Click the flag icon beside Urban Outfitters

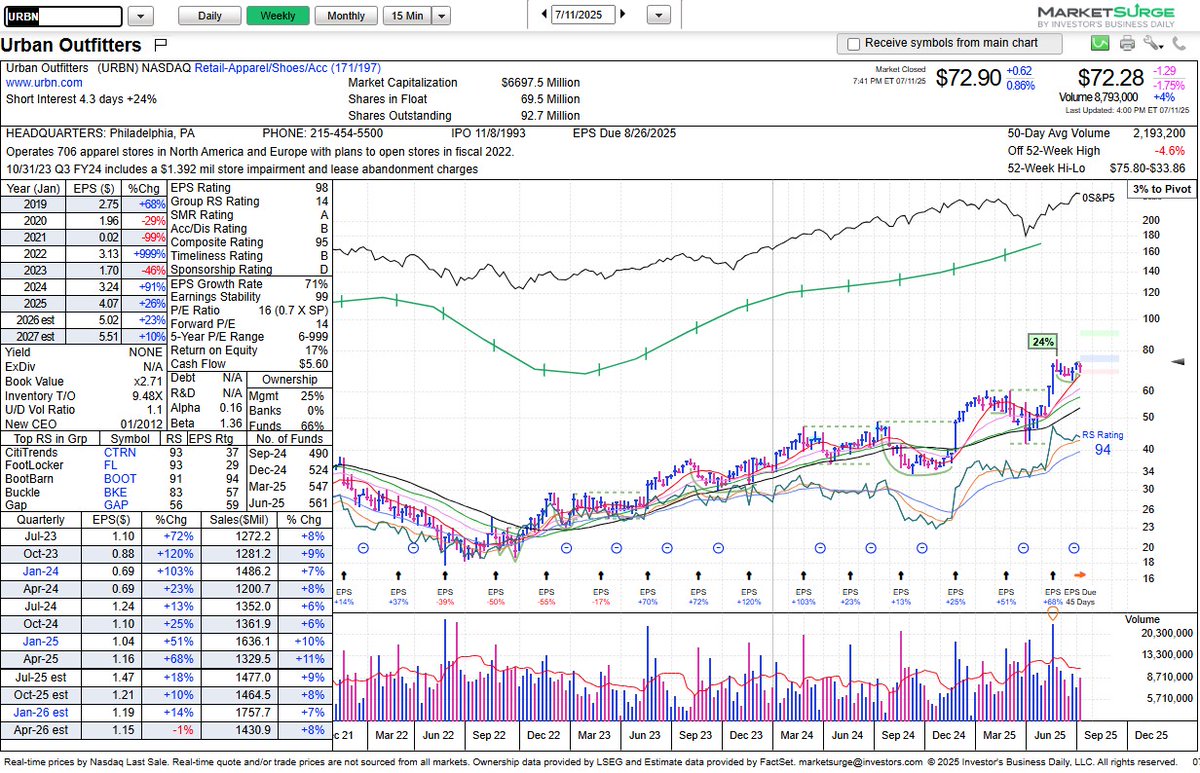(x=161, y=45)
